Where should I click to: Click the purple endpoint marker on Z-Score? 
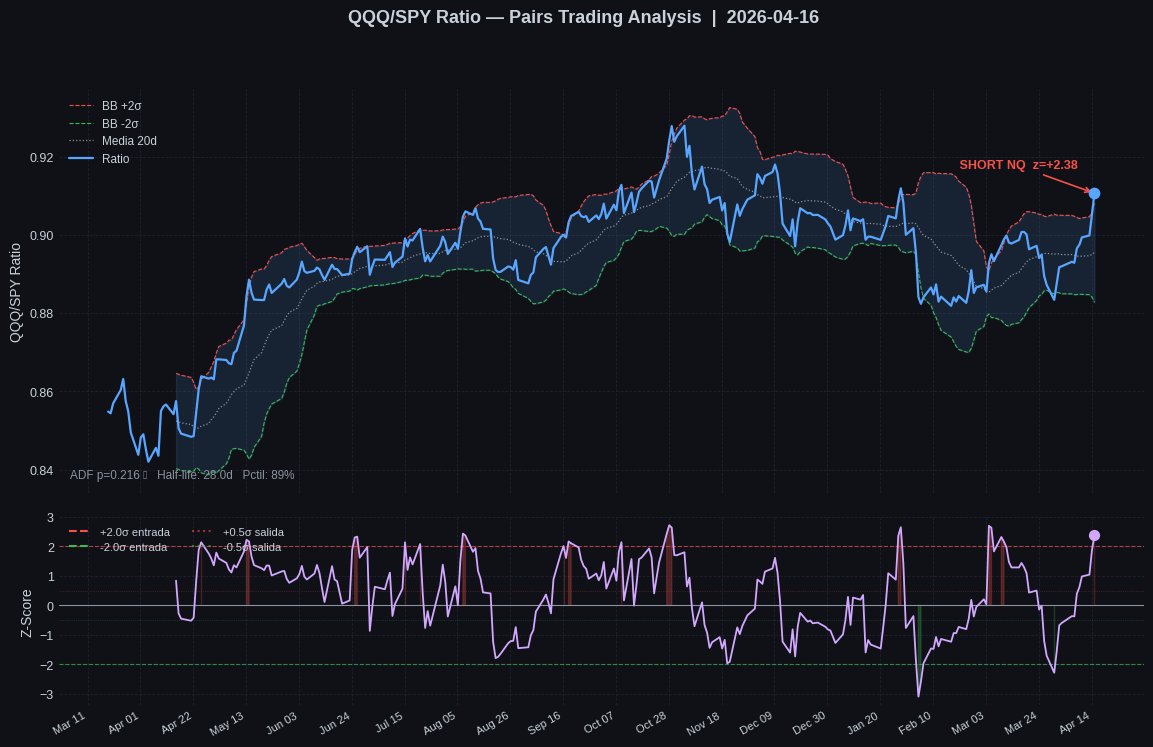coord(1093,536)
